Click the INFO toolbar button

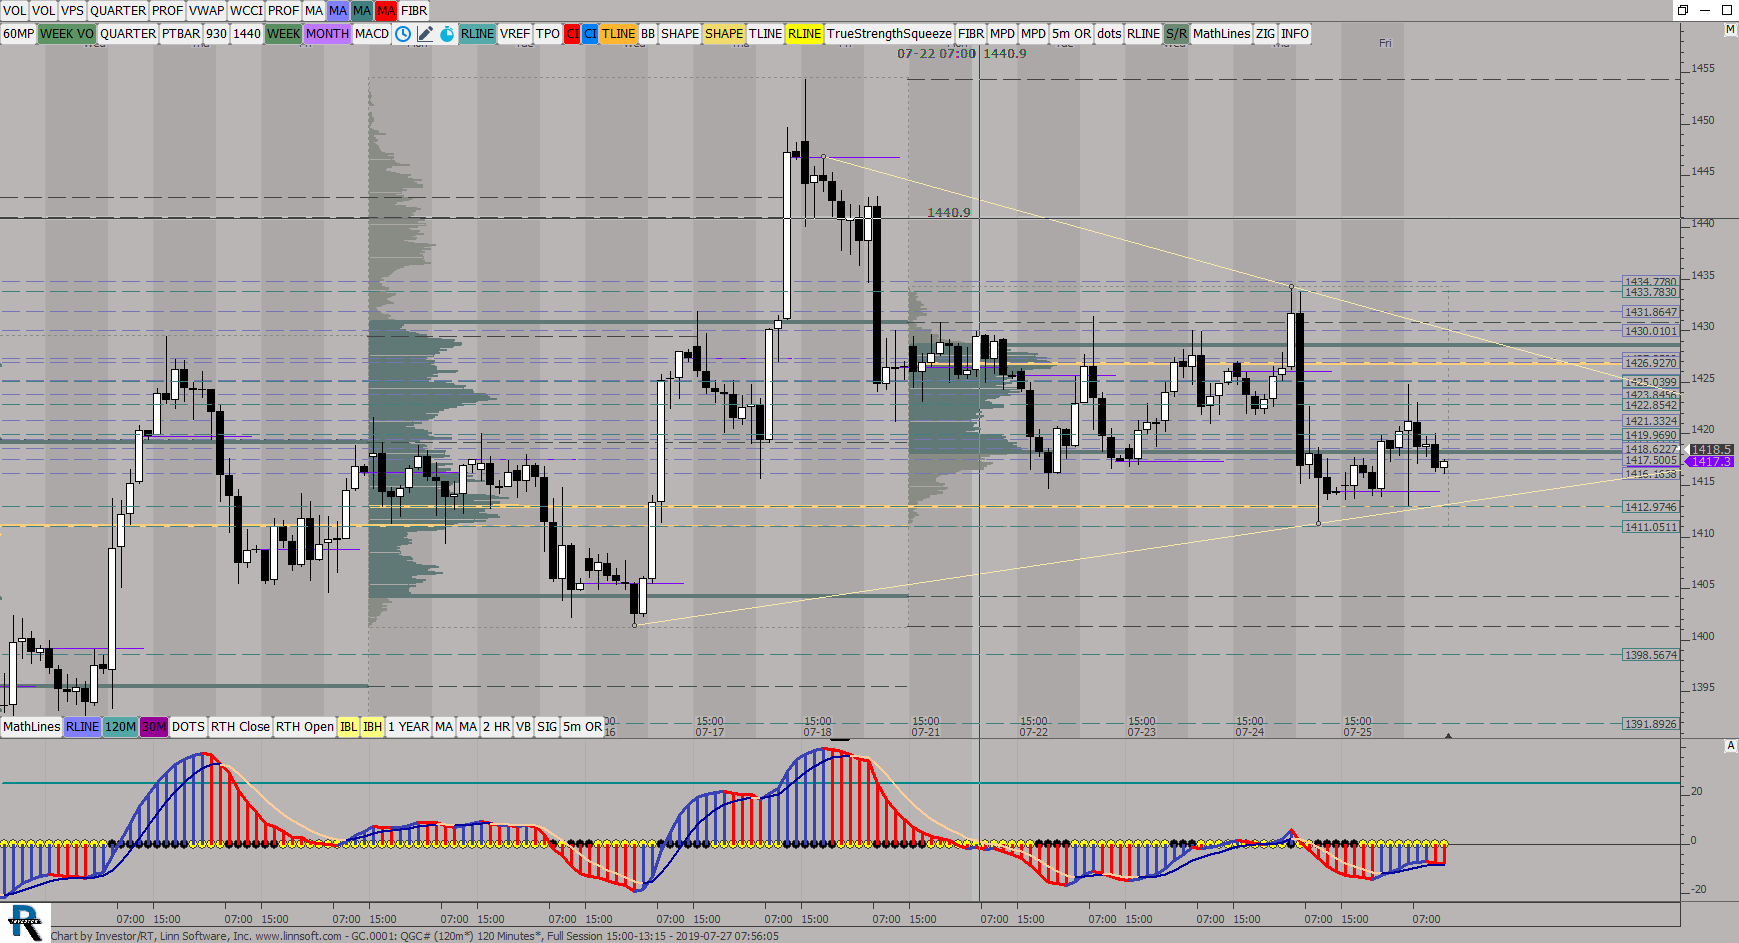coord(1294,34)
